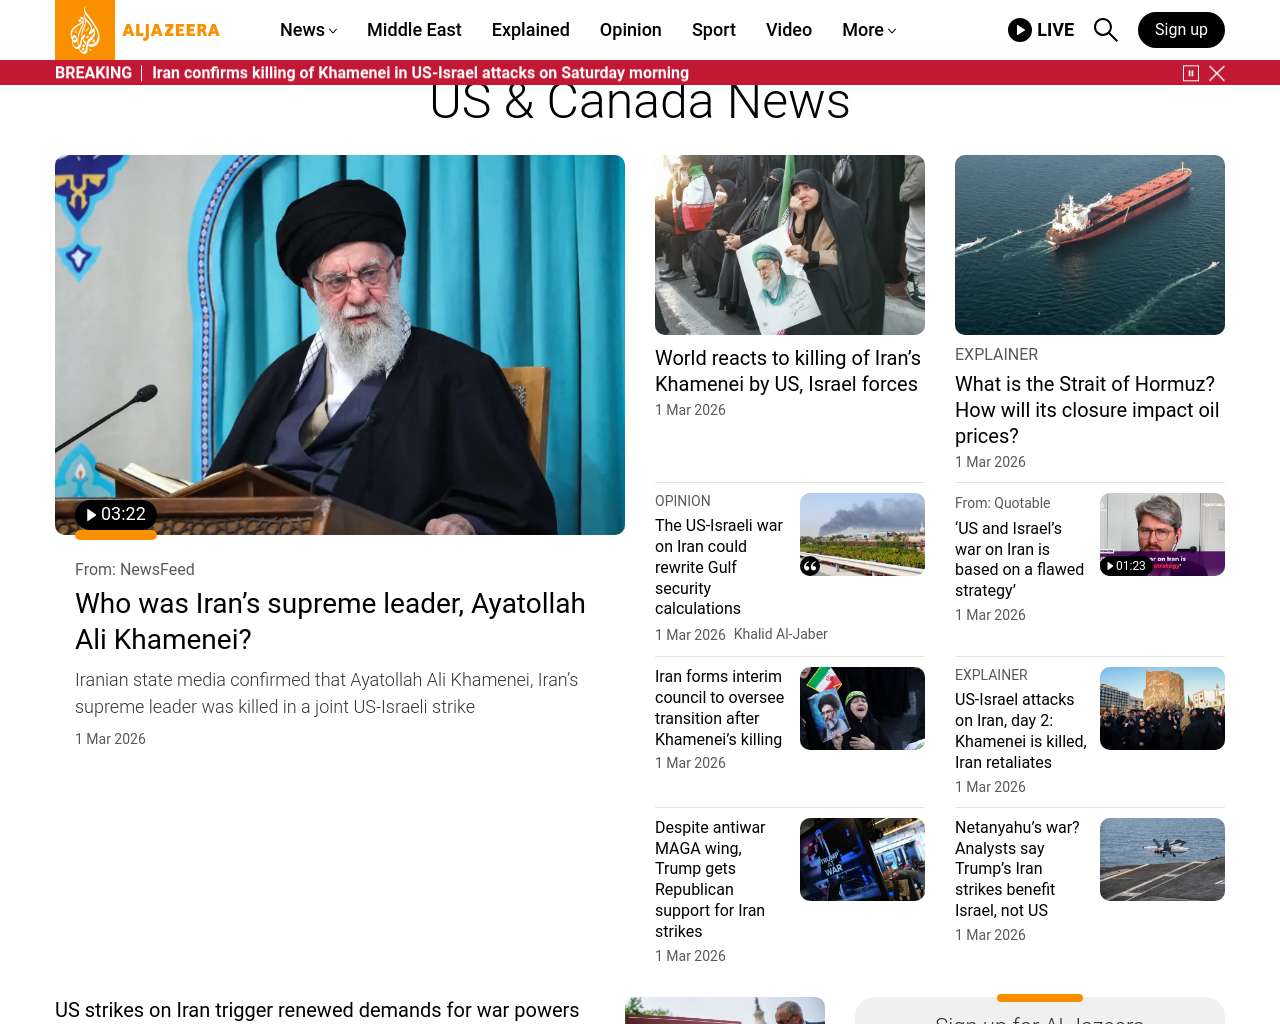
Task: Go to the Sport section
Action: (714, 30)
